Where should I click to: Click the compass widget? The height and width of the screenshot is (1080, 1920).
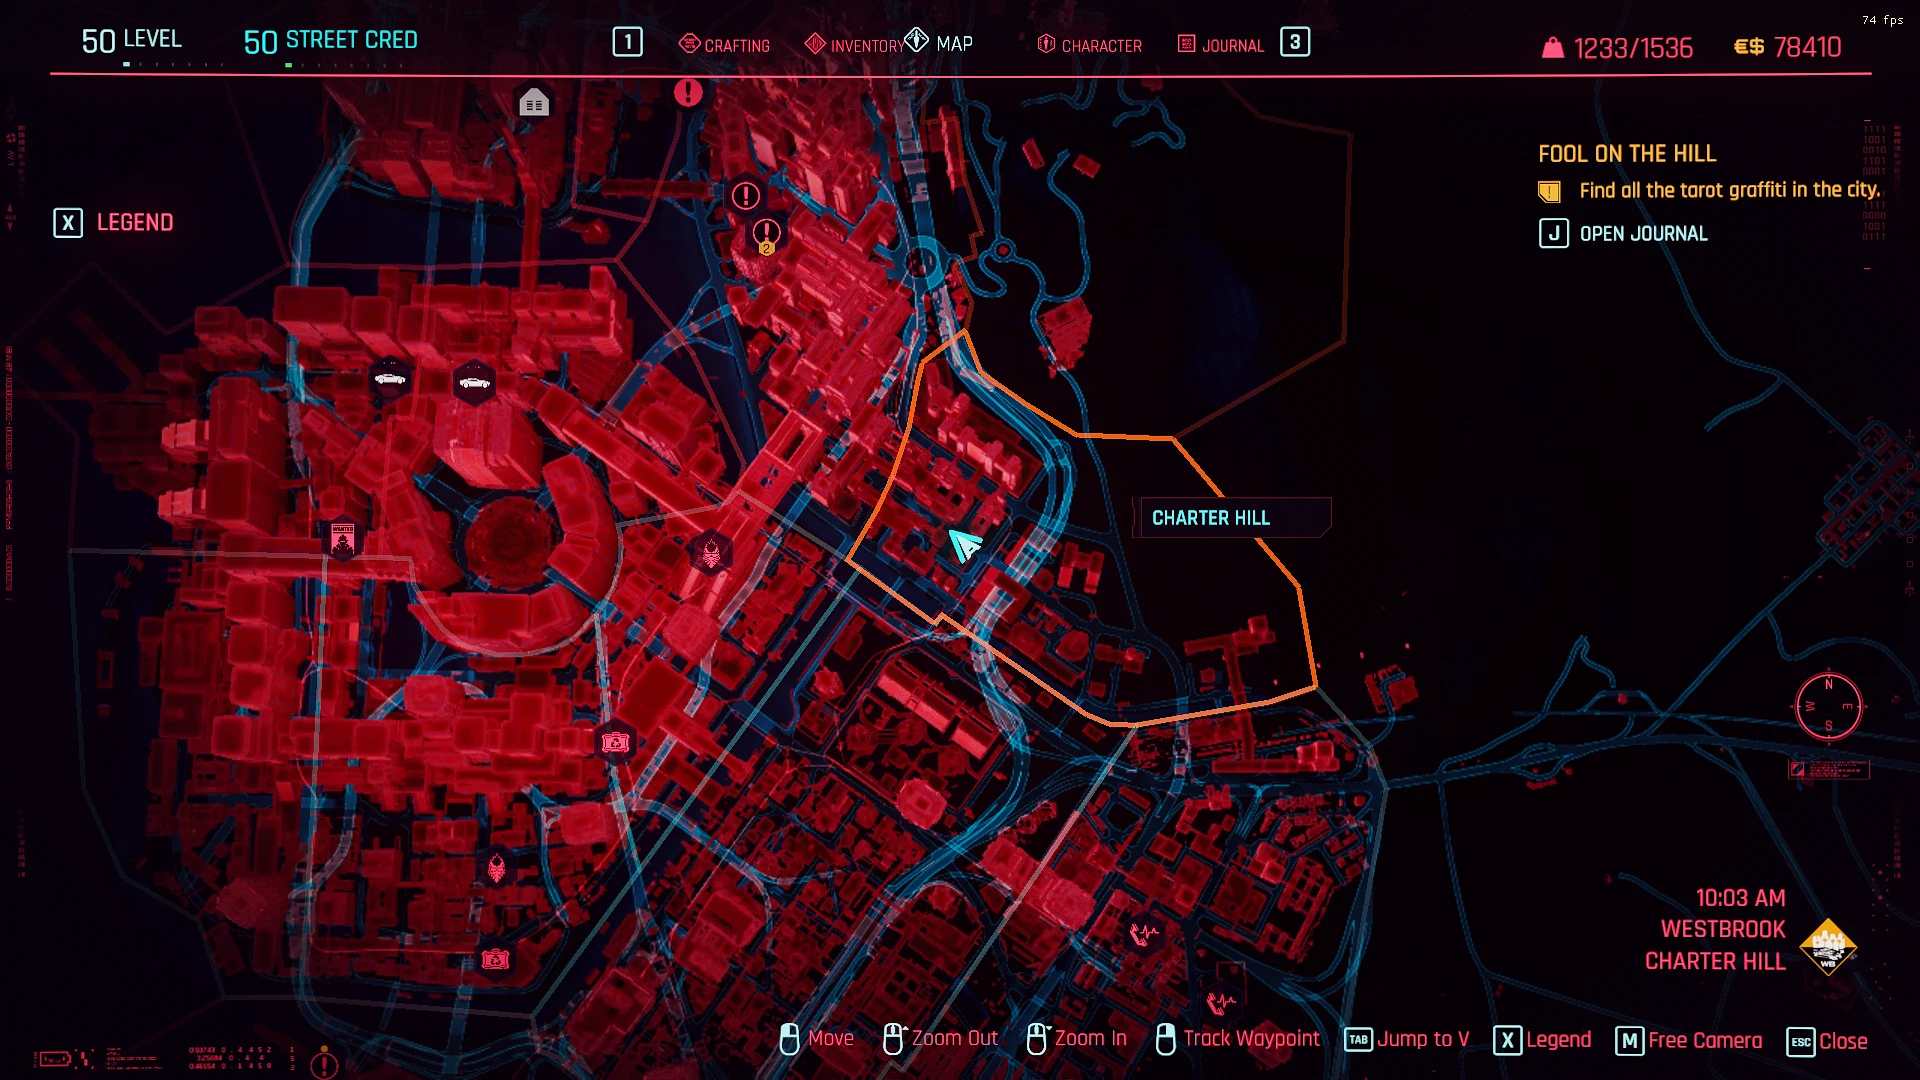[x=1828, y=706]
